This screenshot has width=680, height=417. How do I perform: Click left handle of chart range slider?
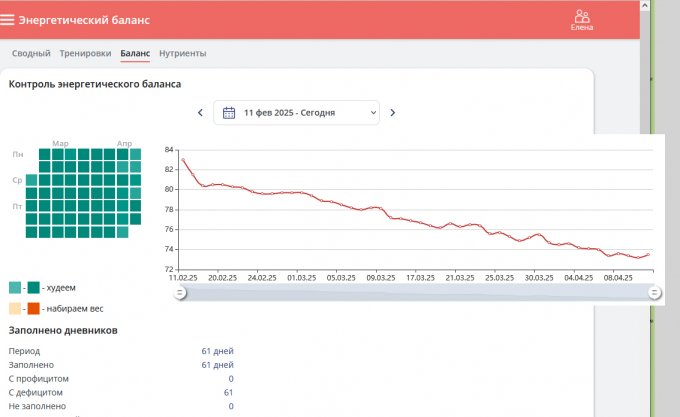pos(180,292)
